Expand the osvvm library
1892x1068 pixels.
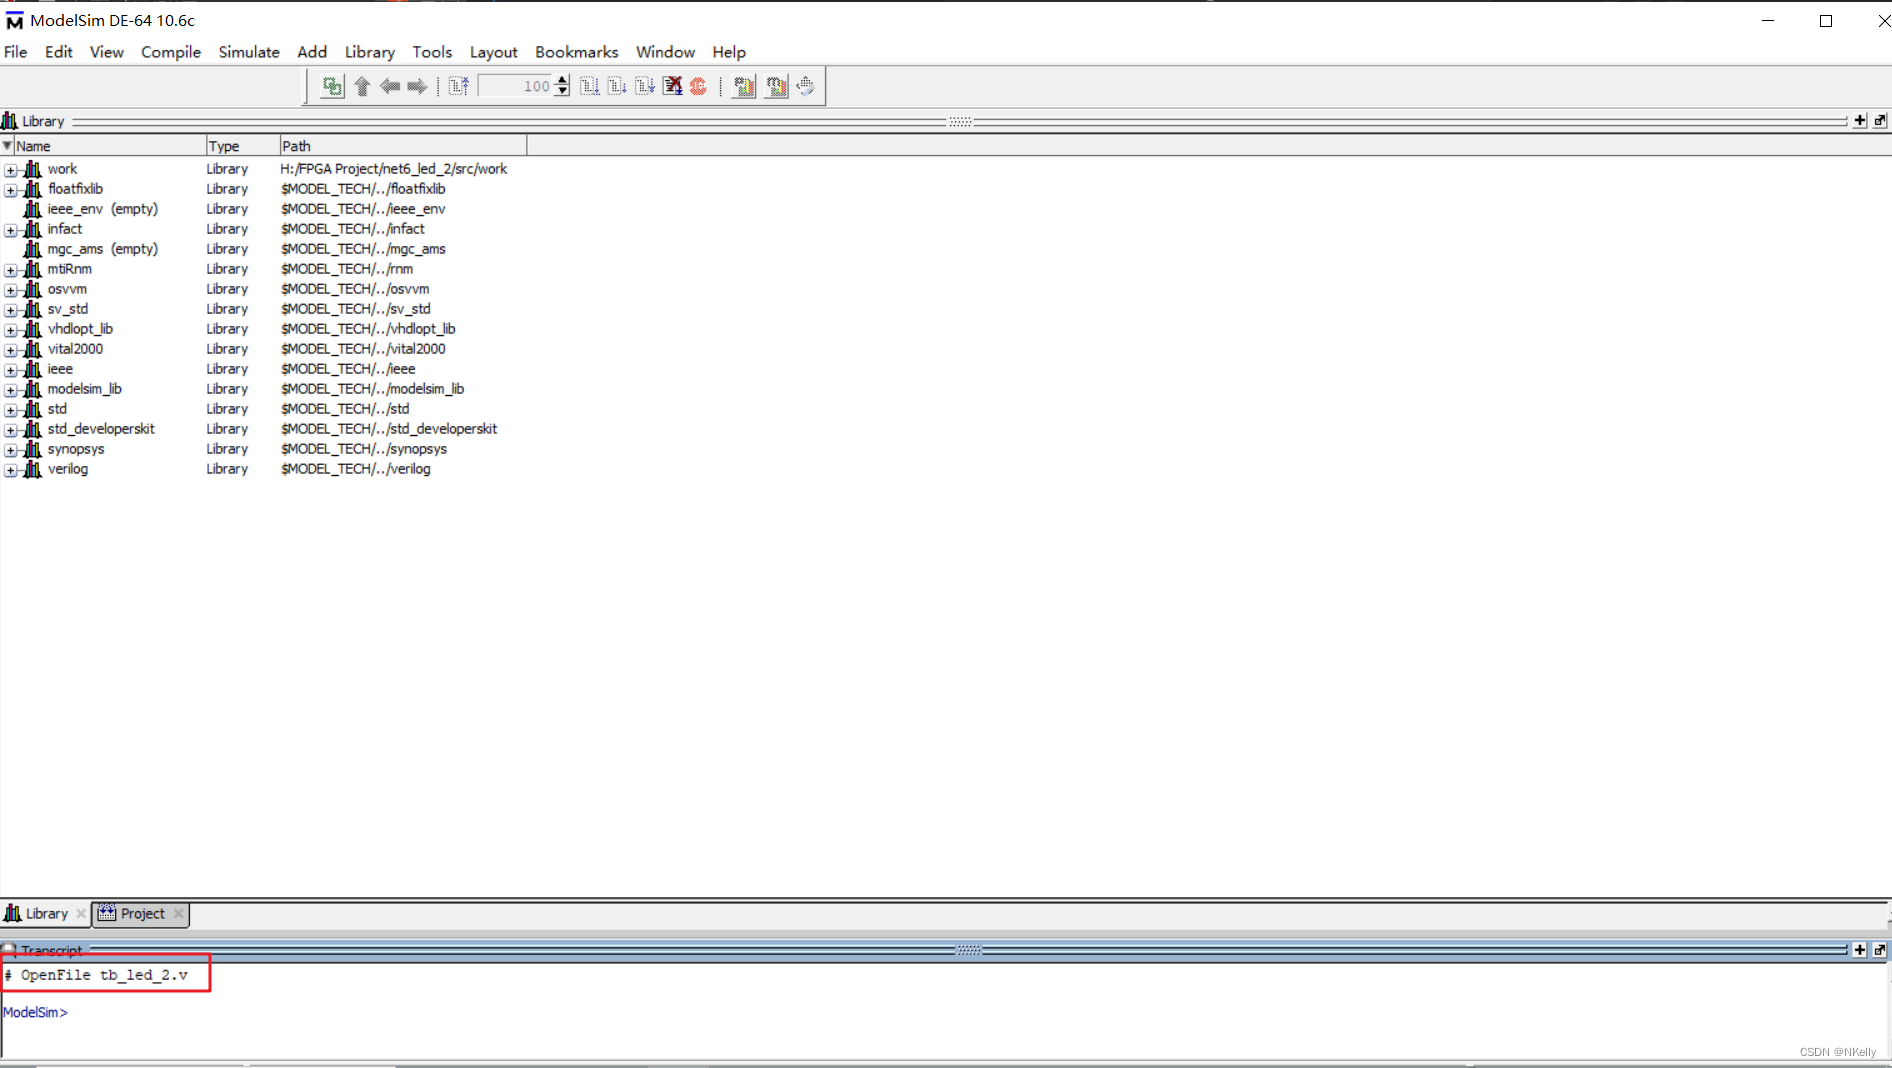click(x=11, y=290)
